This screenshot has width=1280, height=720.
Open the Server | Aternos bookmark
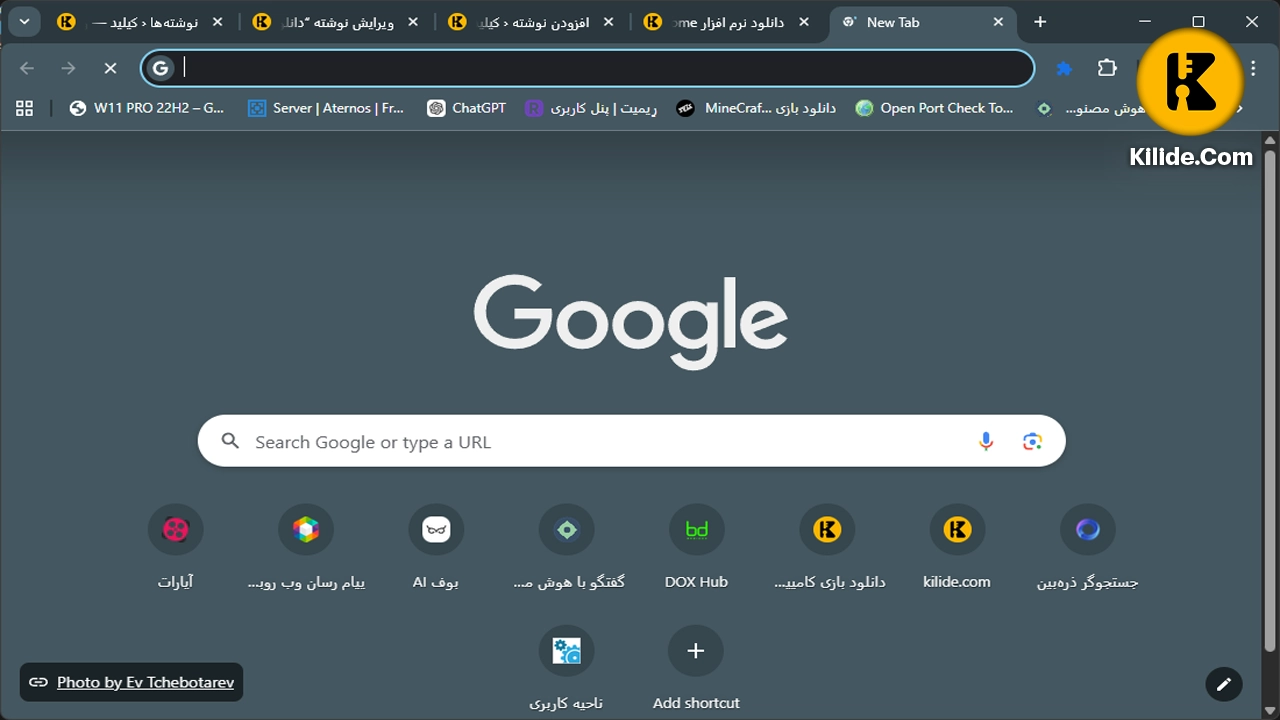pyautogui.click(x=326, y=108)
